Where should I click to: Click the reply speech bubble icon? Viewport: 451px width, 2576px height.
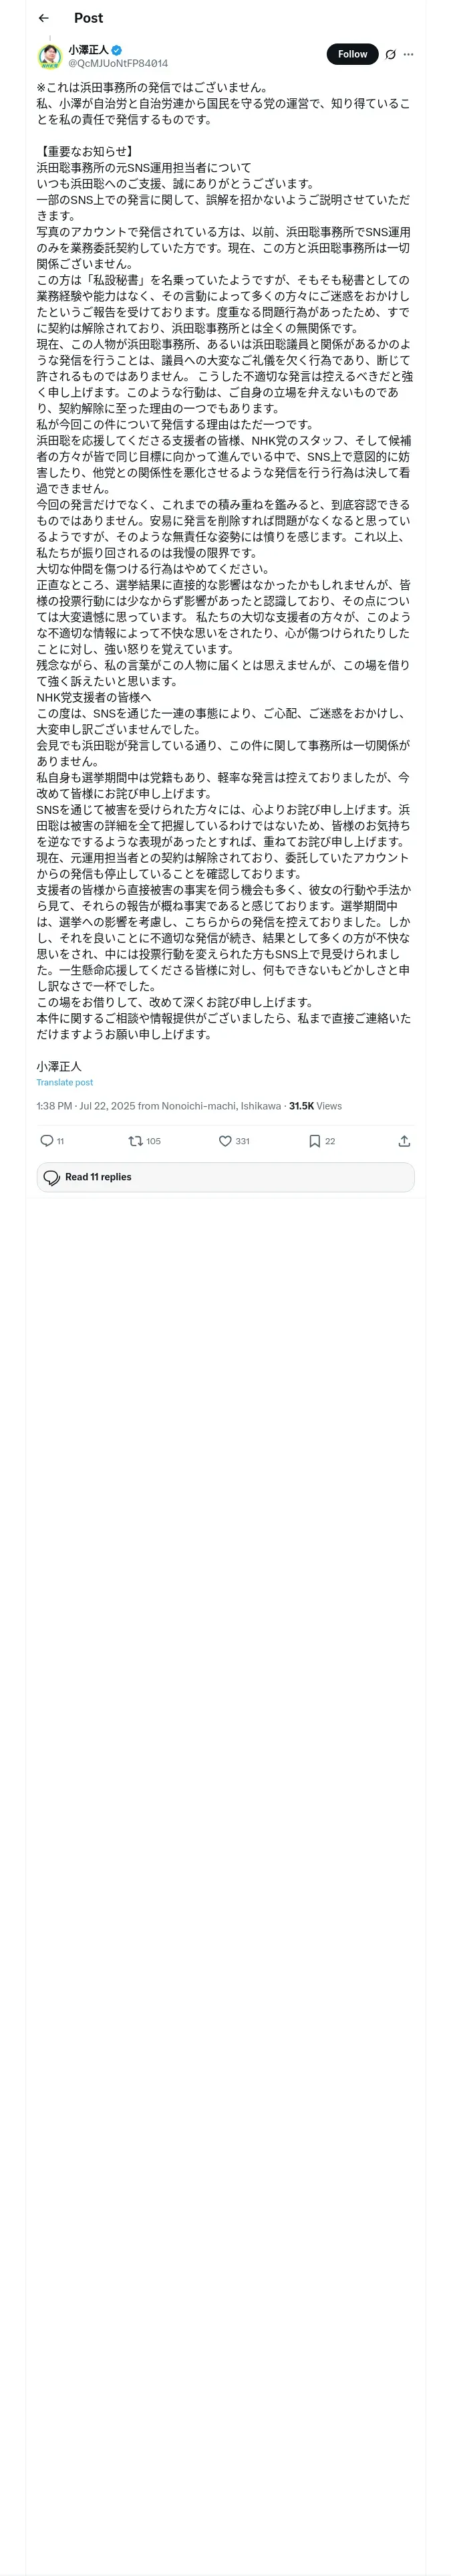click(47, 1141)
